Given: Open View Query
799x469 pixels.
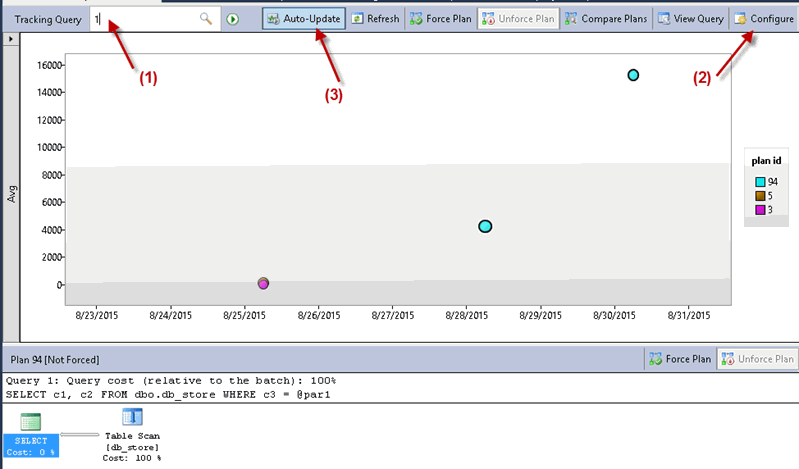Looking at the screenshot, I should (x=690, y=19).
